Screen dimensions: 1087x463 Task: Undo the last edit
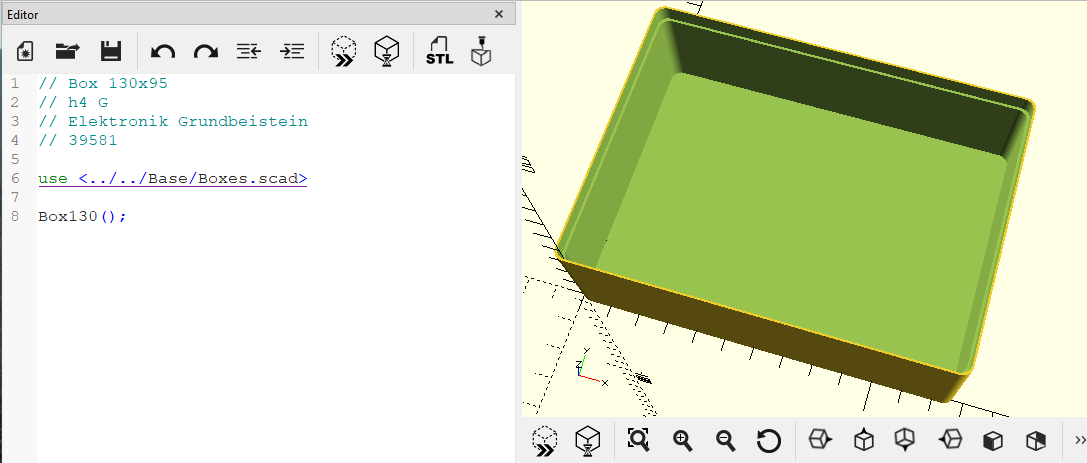coord(163,51)
